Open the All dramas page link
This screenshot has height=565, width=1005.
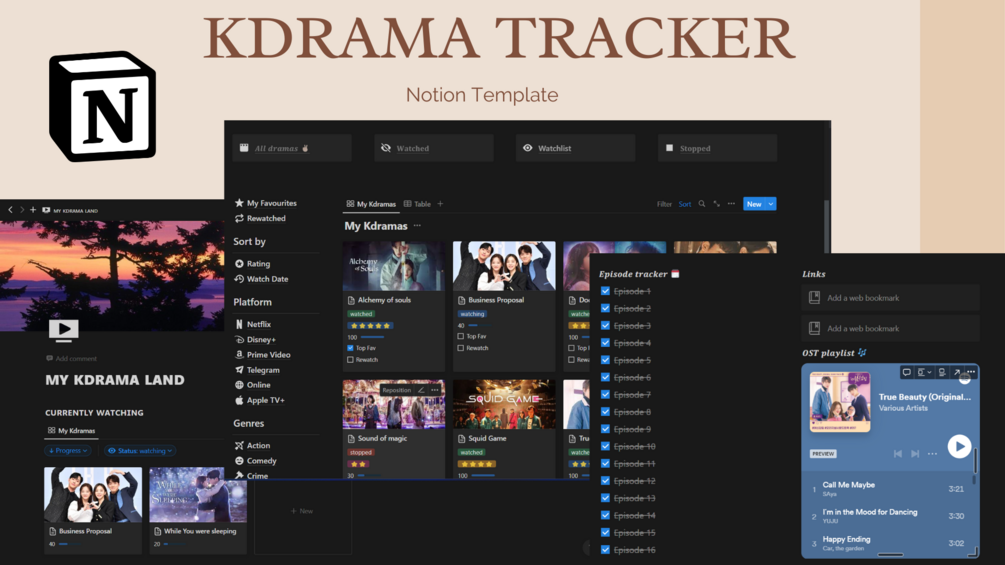292,148
